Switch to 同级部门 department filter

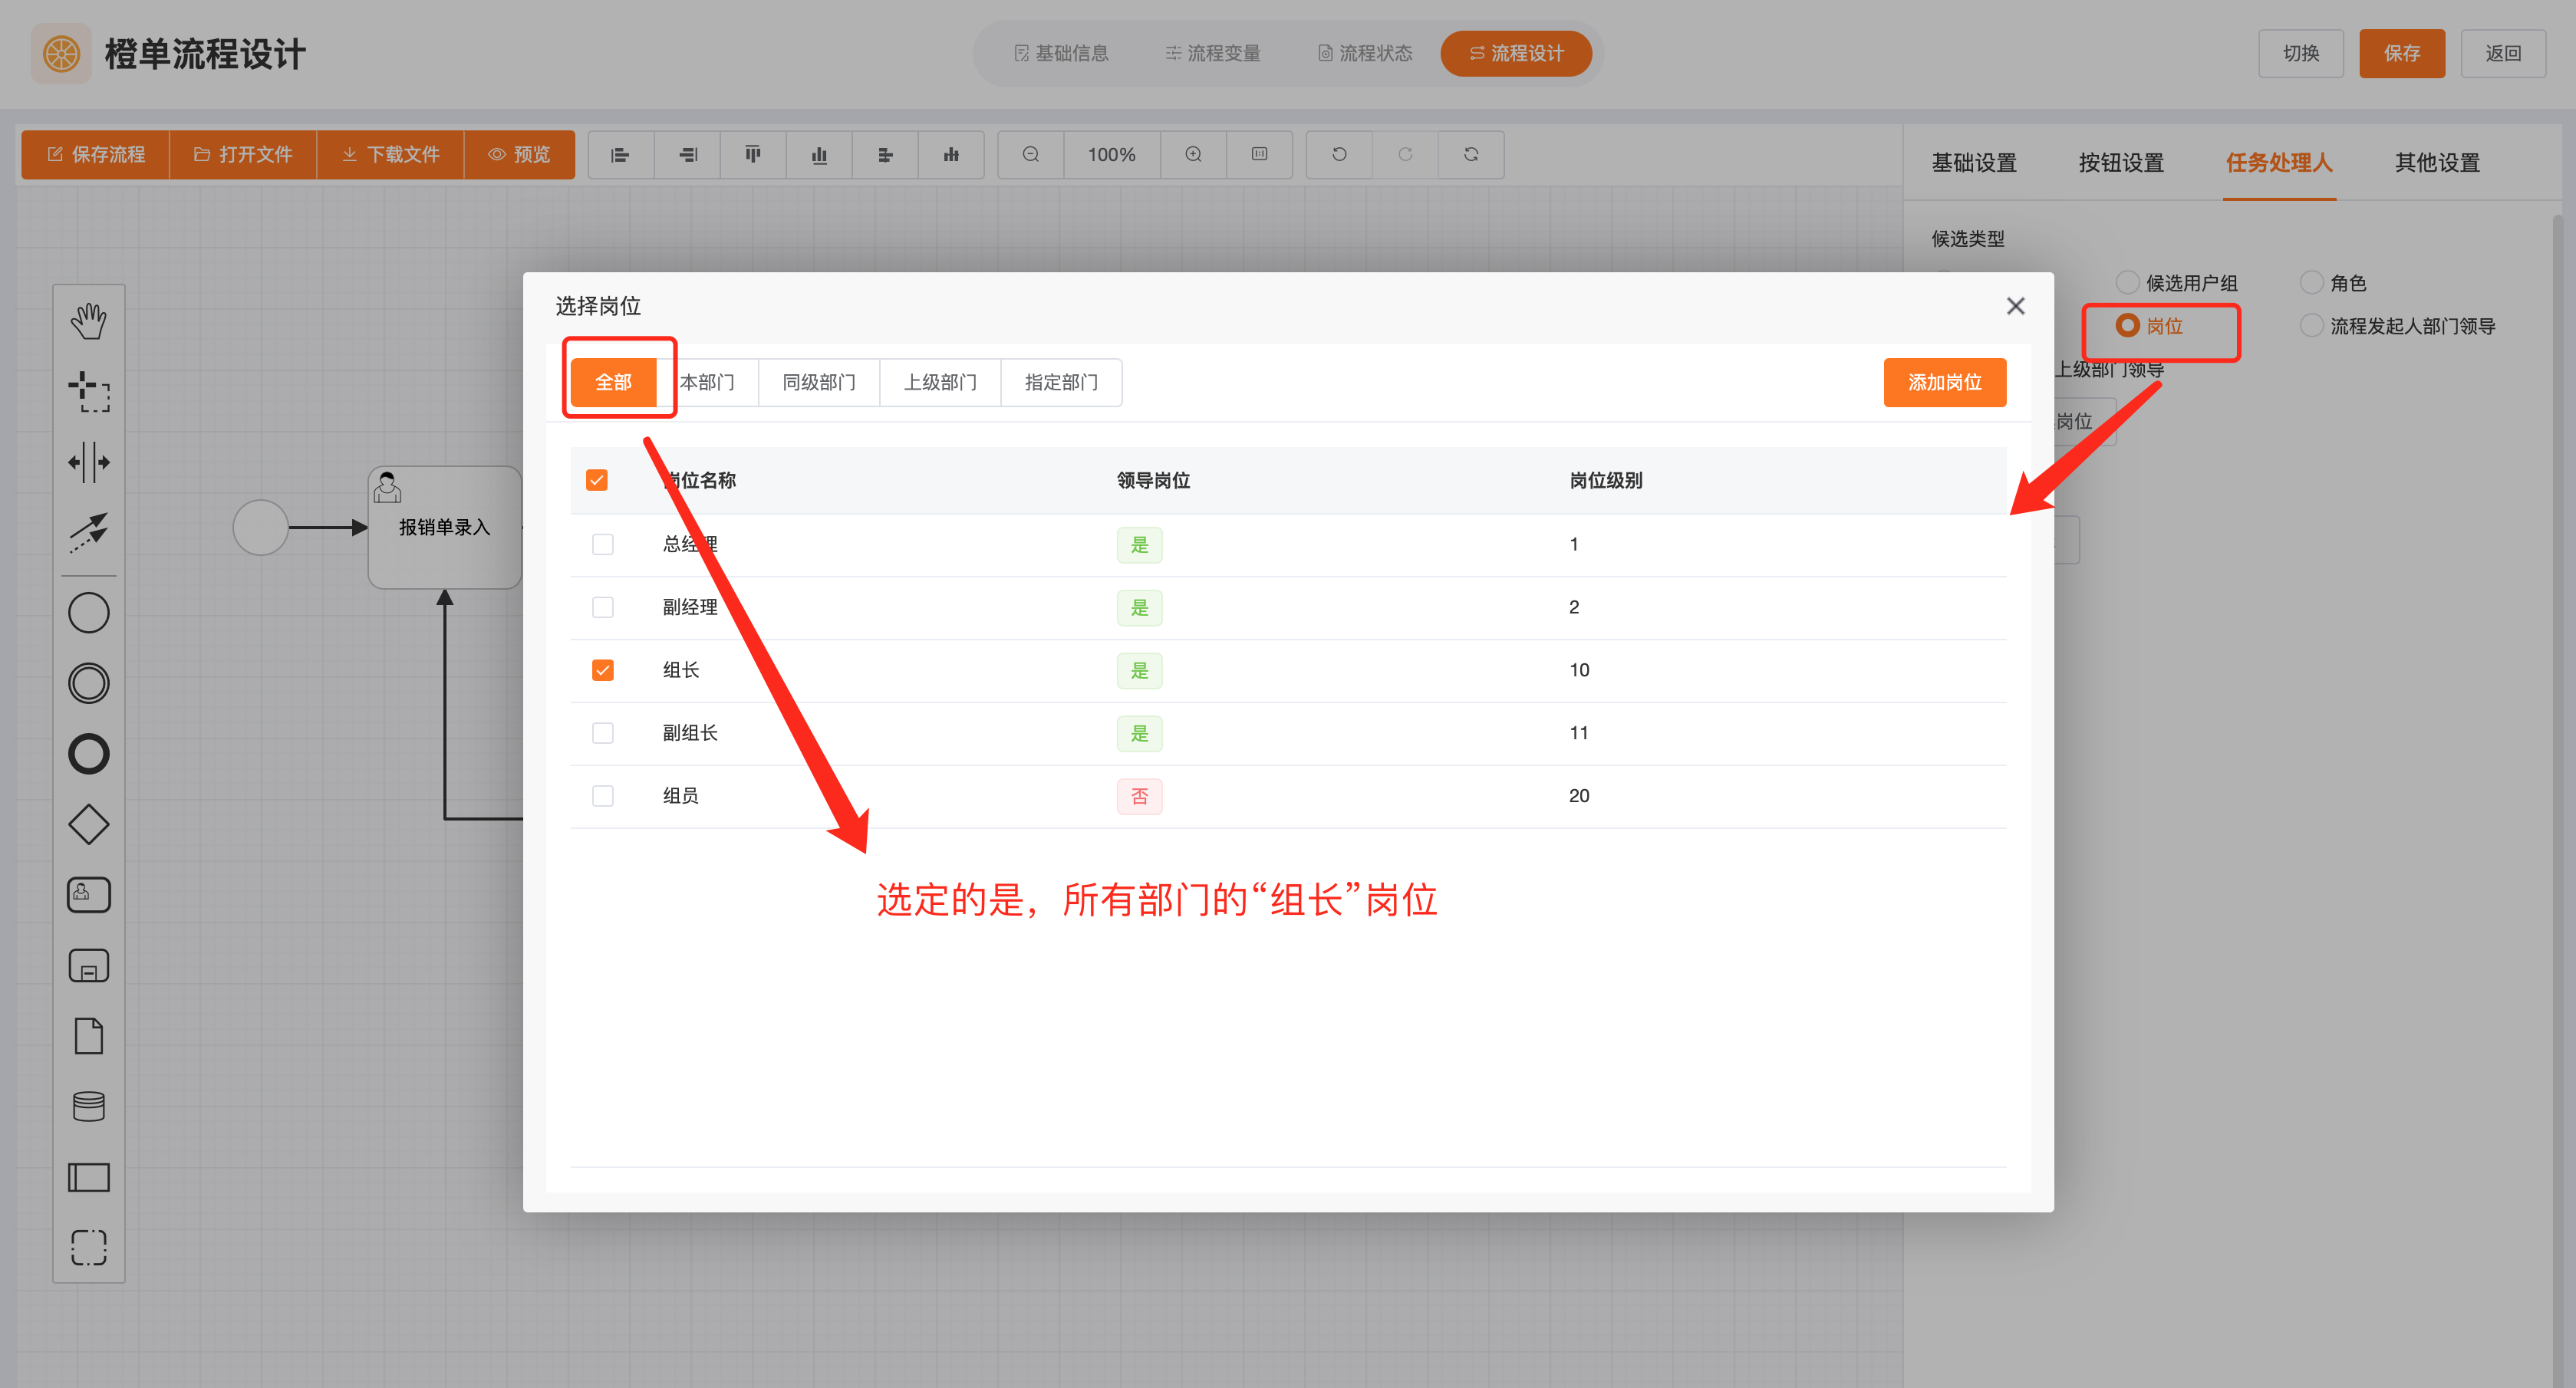coord(819,382)
